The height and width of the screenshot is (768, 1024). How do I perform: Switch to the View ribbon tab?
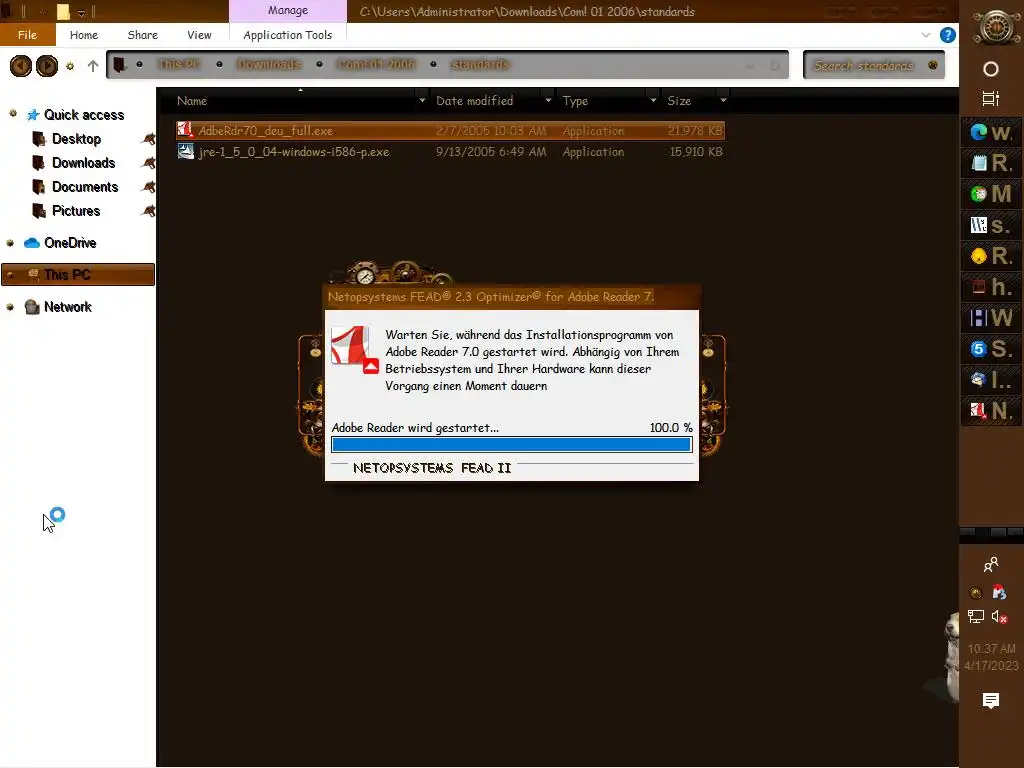pos(199,35)
